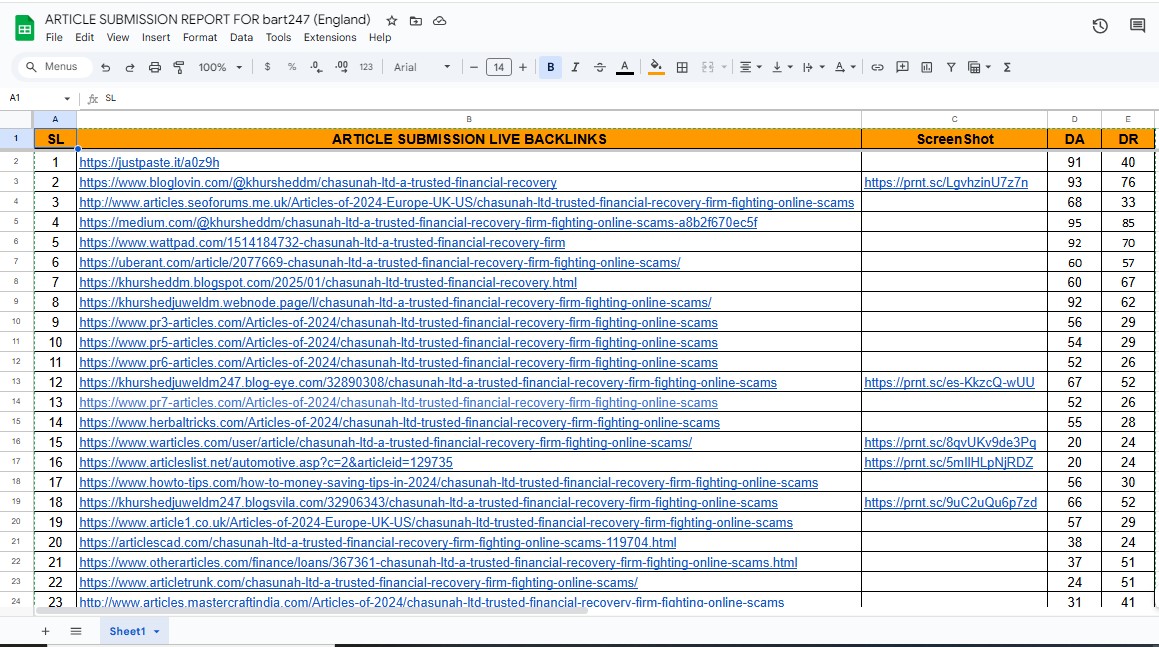Expand the zoom level dropdown
This screenshot has height=647, width=1159.
coord(218,67)
